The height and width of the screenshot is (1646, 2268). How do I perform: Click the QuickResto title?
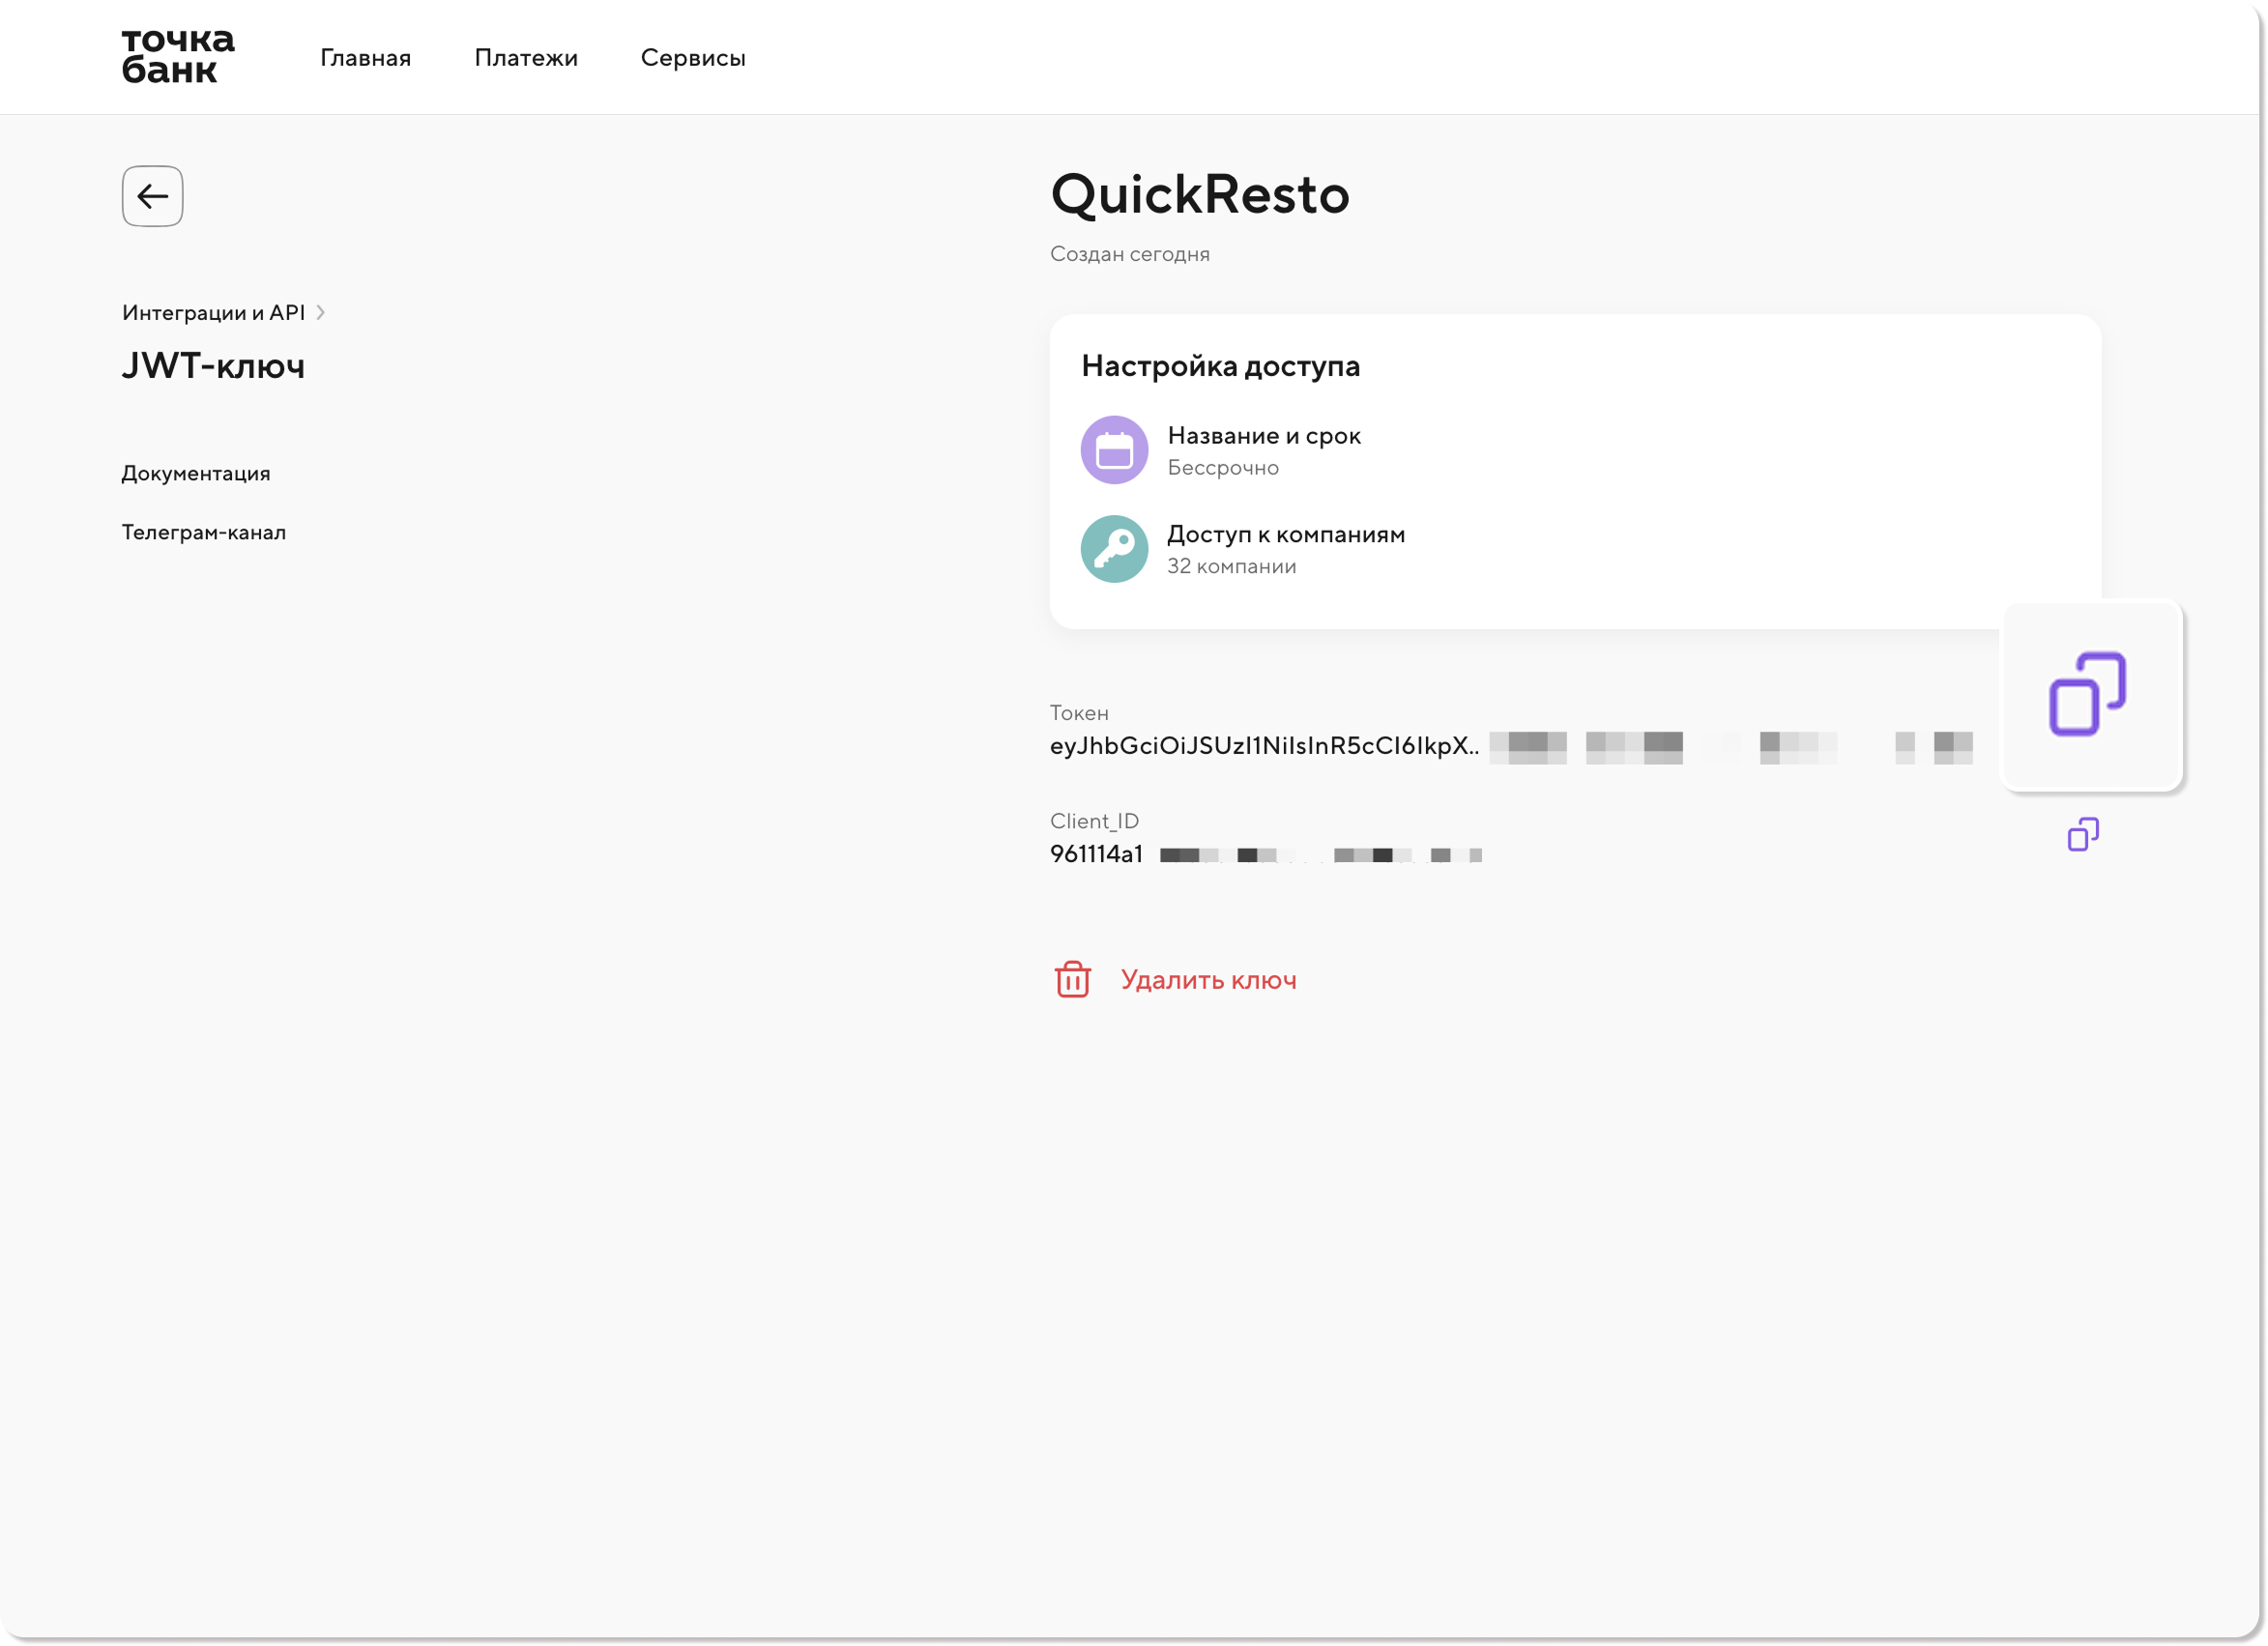pyautogui.click(x=1200, y=194)
